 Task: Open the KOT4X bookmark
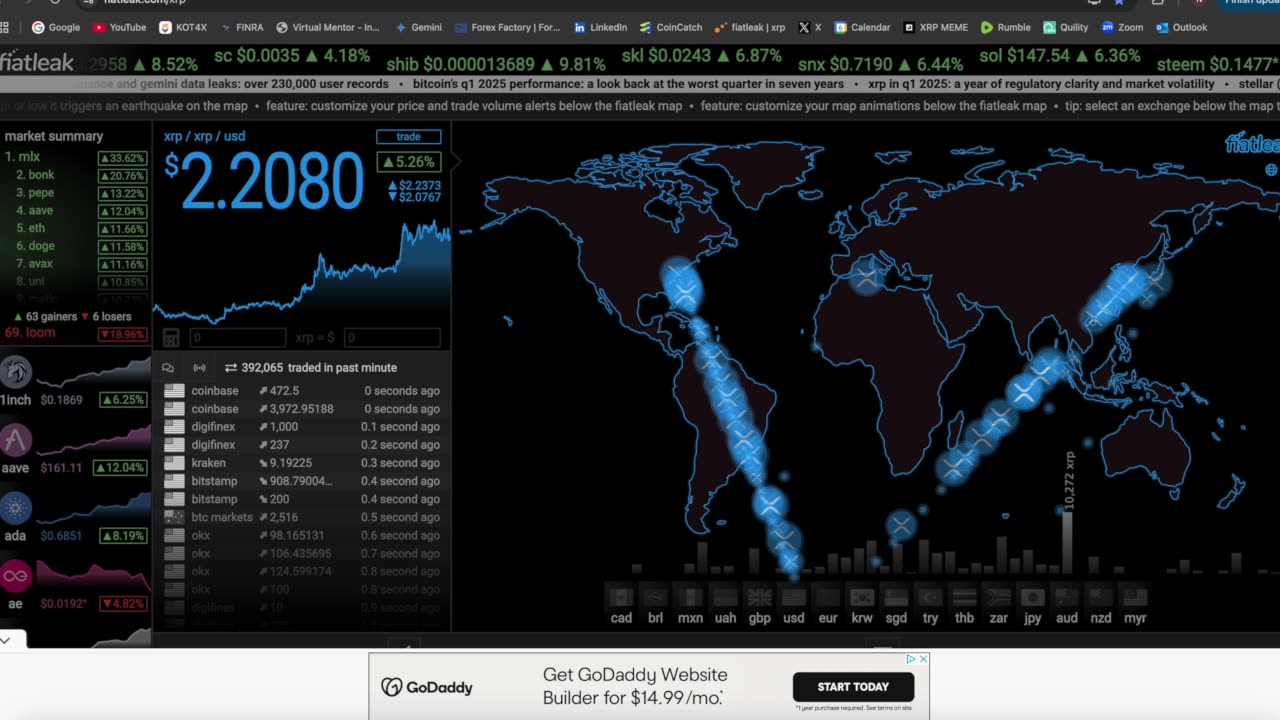pyautogui.click(x=183, y=27)
